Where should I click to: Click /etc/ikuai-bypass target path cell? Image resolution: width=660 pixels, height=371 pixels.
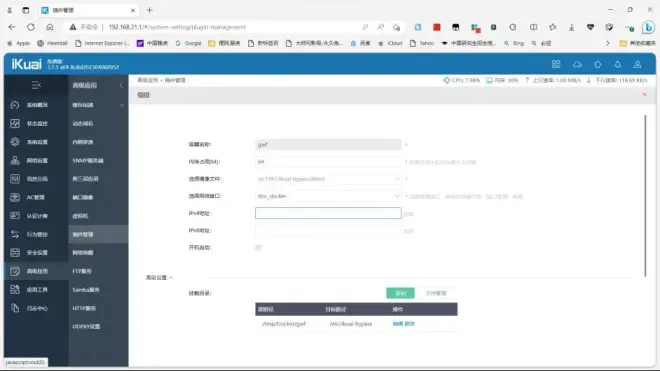[x=351, y=324]
